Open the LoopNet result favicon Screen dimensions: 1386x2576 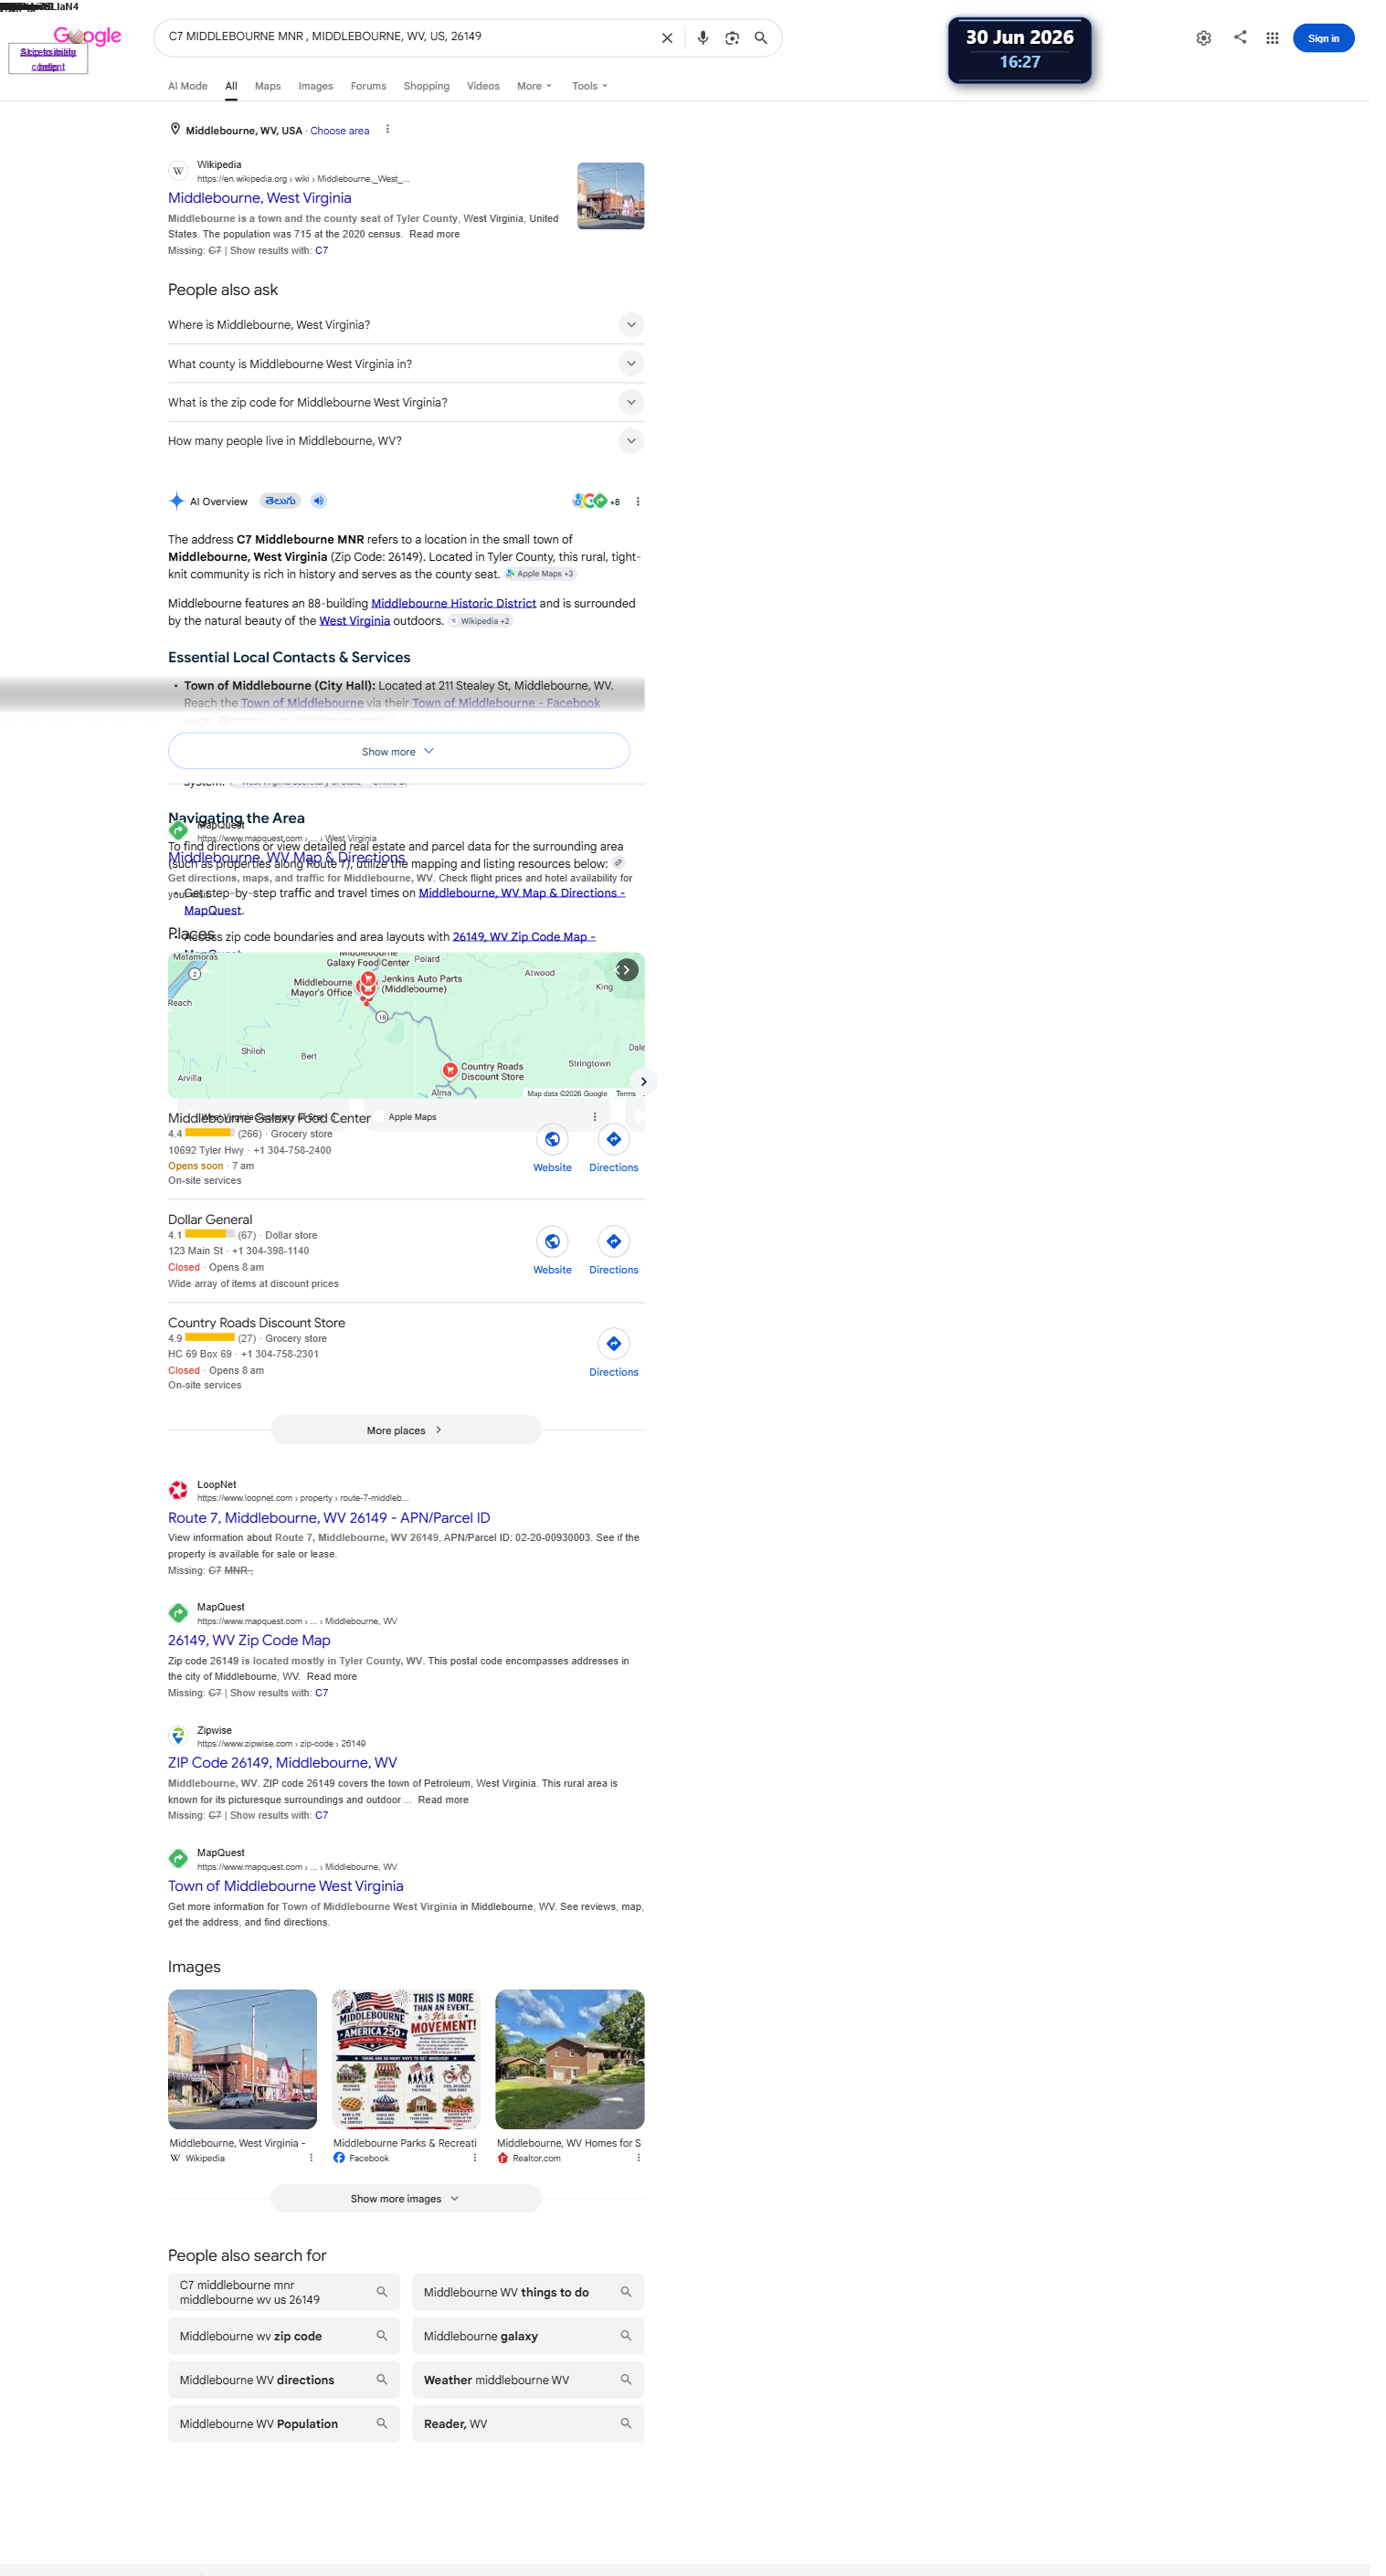(x=178, y=1490)
